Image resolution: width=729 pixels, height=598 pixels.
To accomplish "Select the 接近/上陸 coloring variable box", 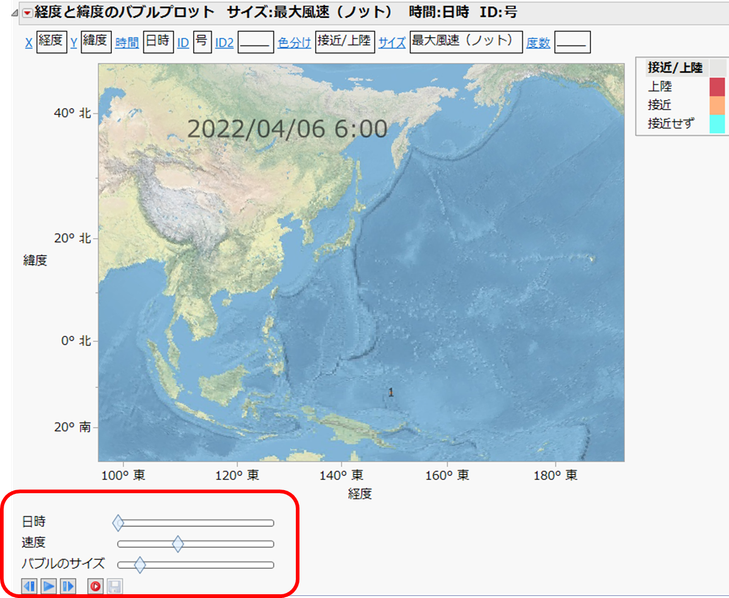I will pos(345,42).
